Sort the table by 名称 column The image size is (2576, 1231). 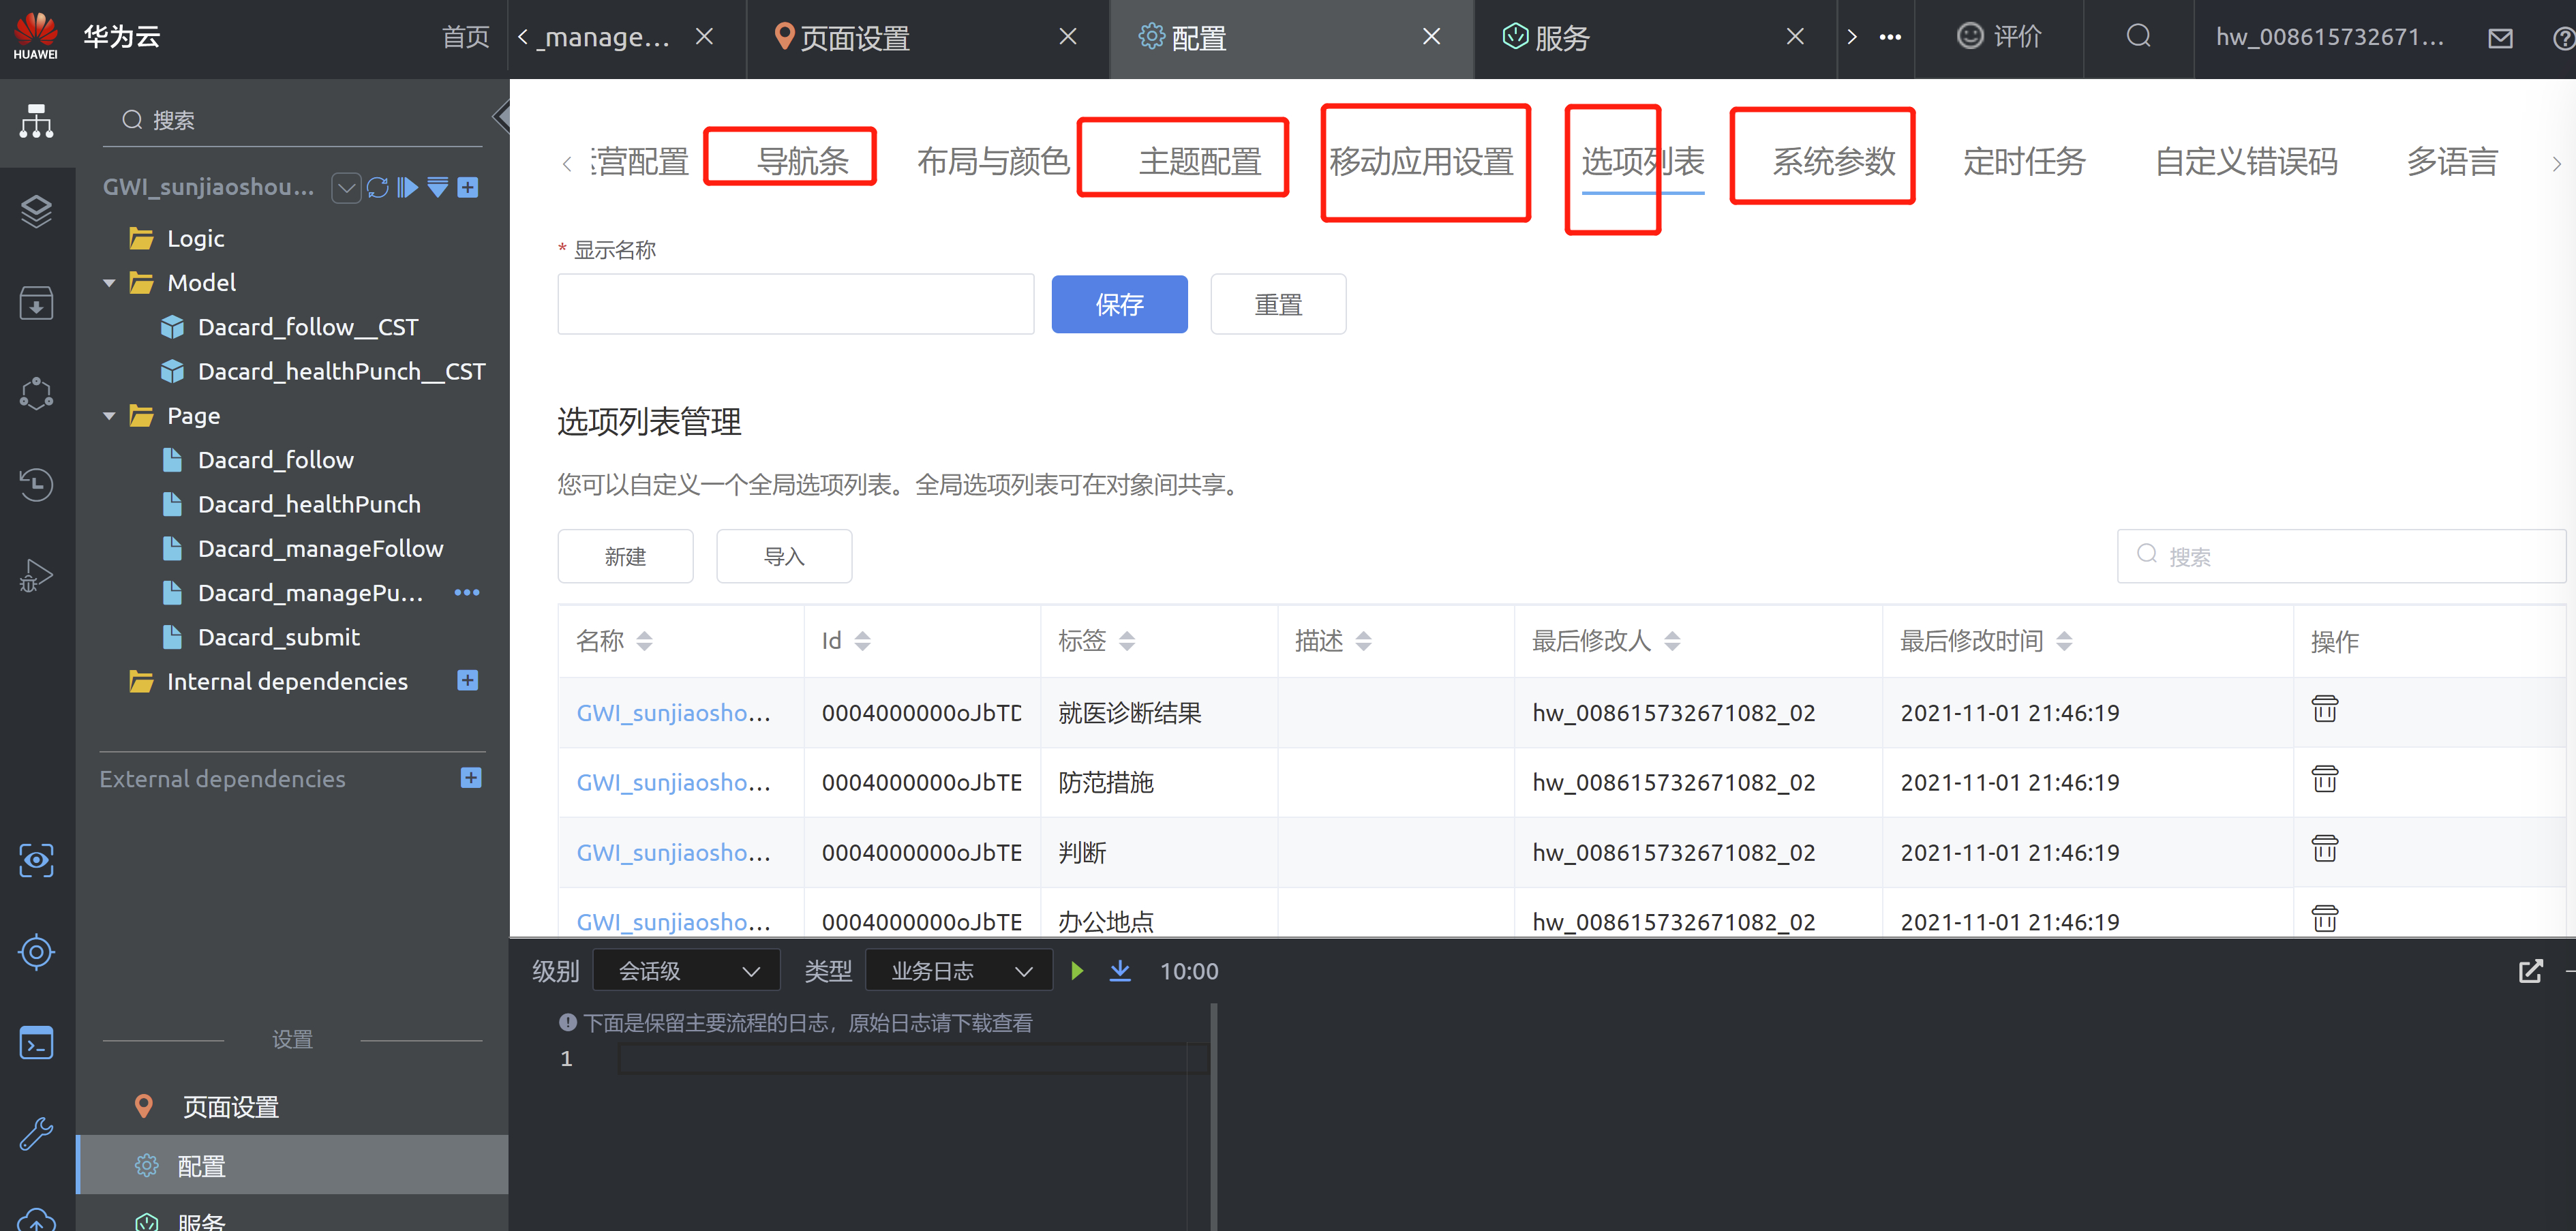644,641
